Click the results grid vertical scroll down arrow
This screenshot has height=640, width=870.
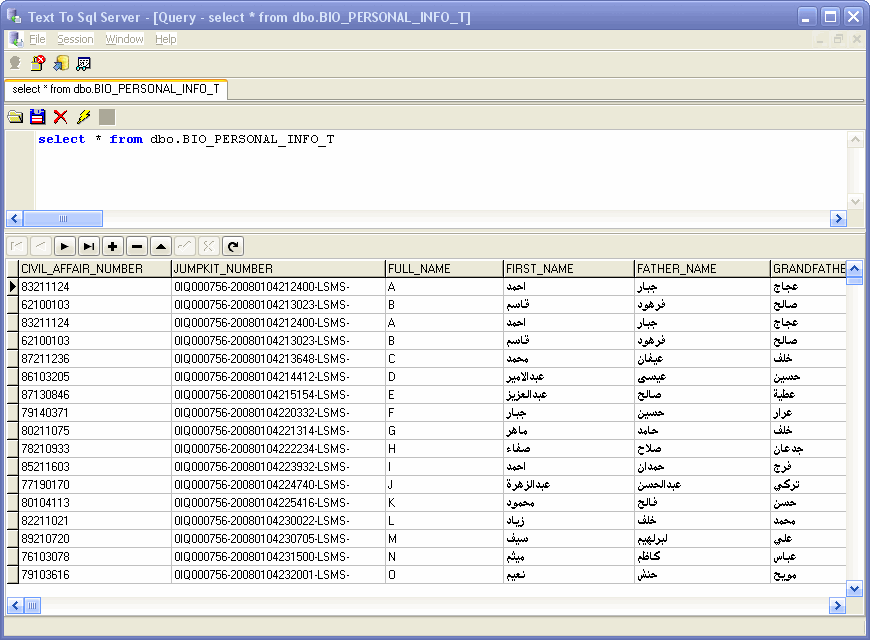(x=854, y=588)
